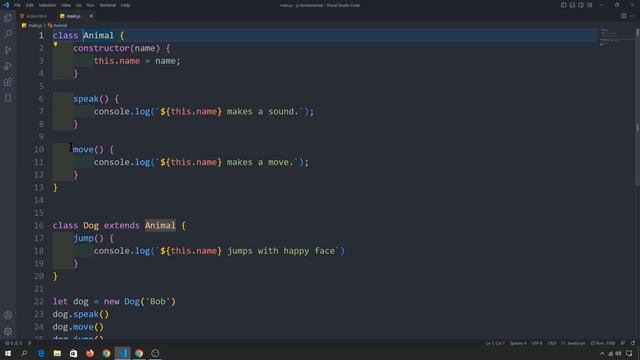Open the View menu
The height and width of the screenshot is (360, 640).
click(66, 5)
